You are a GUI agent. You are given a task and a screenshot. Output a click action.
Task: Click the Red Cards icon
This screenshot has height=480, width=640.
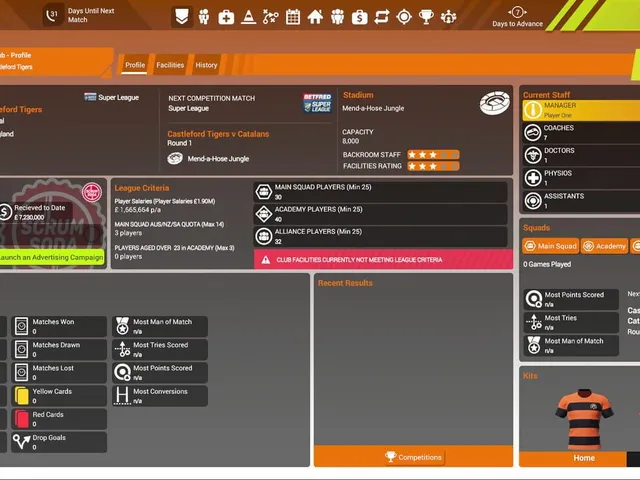point(22,419)
